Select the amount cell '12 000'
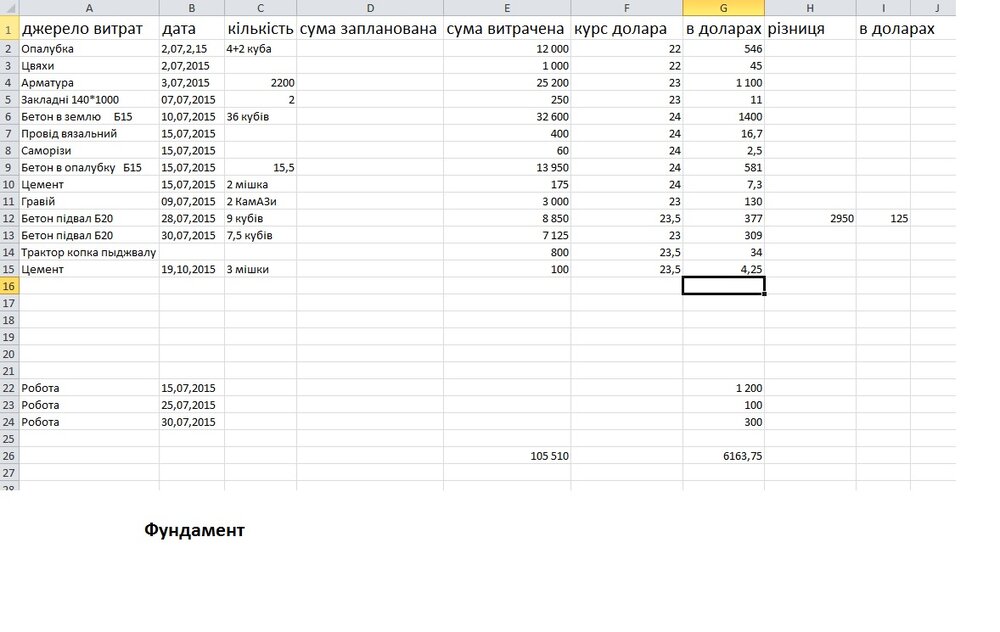Viewport: 1000px width, 632px height. pyautogui.click(x=507, y=49)
